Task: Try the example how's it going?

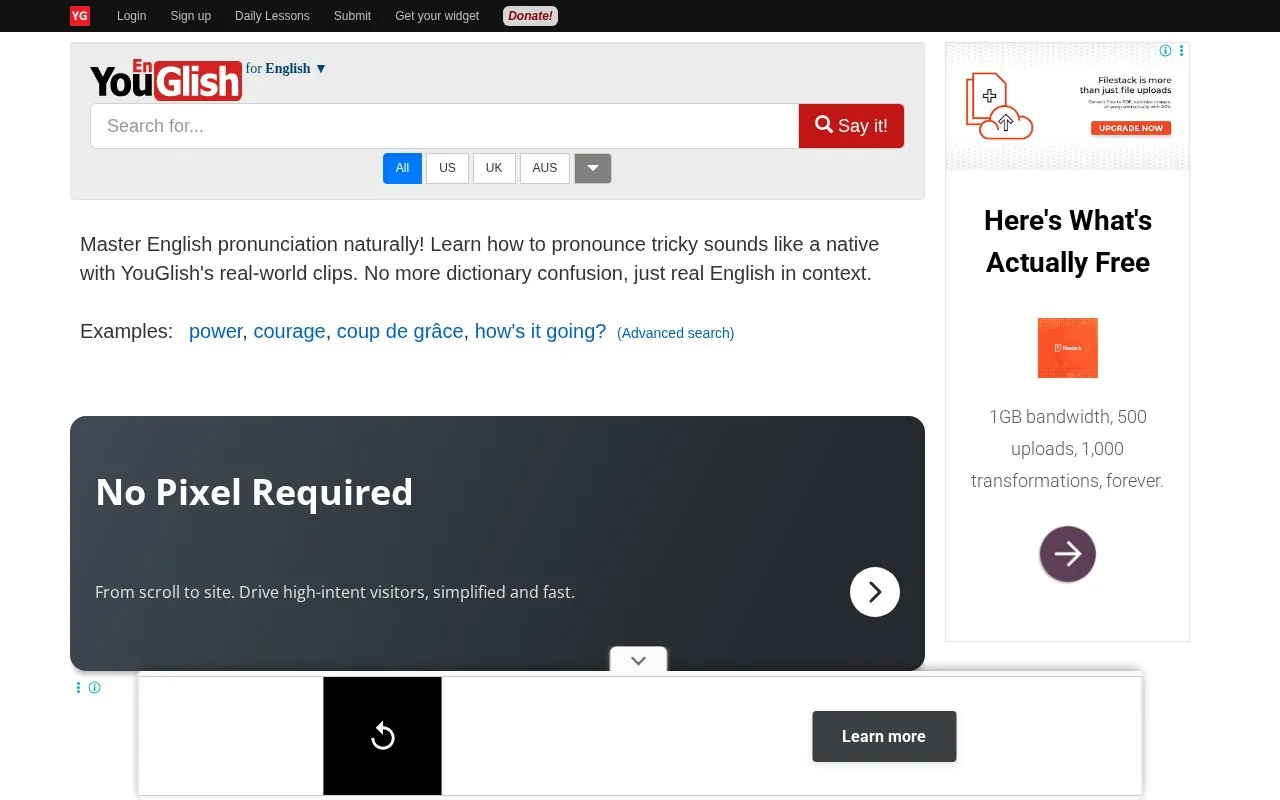Action: (x=540, y=331)
